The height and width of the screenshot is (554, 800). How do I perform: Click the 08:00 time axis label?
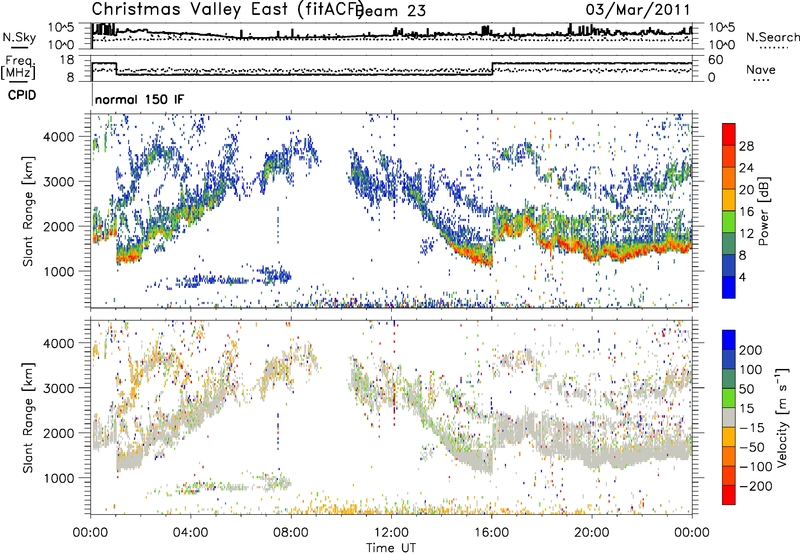(x=290, y=533)
